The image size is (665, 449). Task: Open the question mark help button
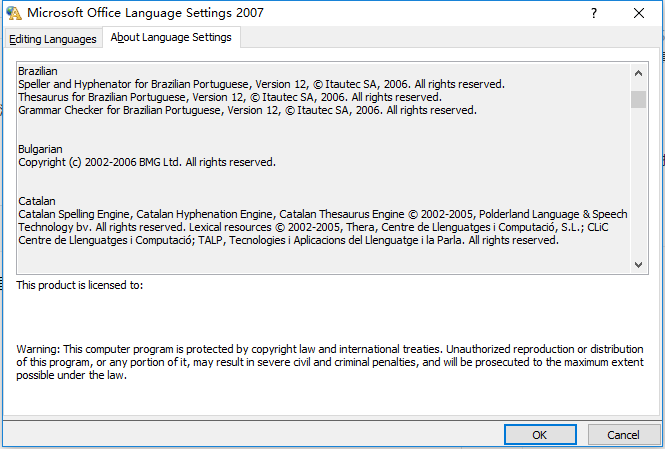point(594,13)
